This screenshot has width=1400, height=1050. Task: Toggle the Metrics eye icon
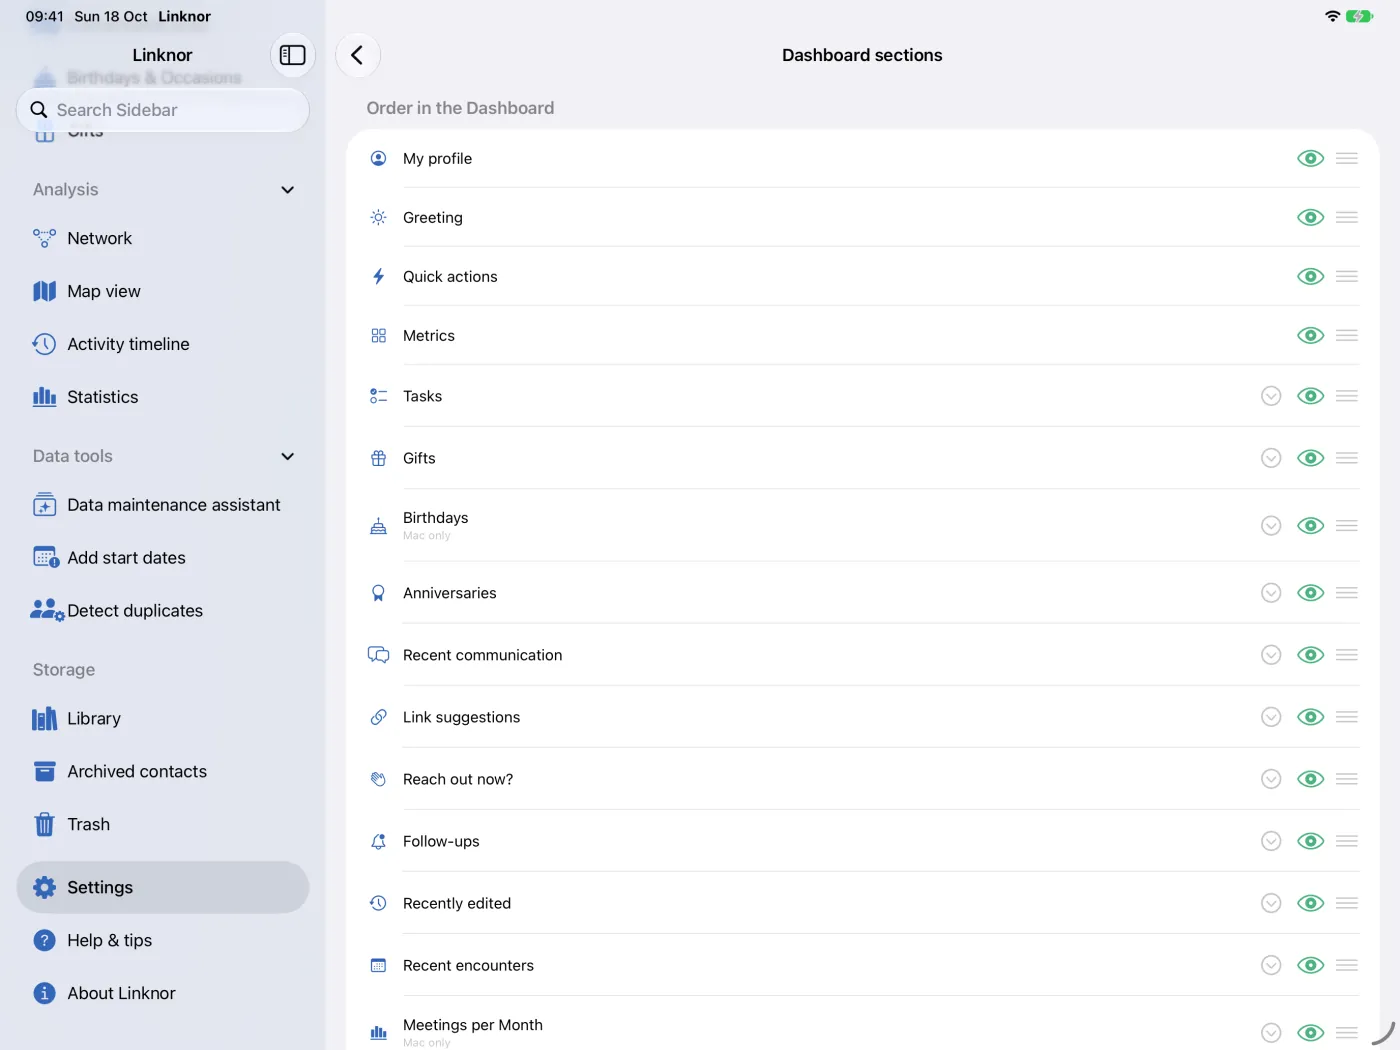click(x=1310, y=335)
